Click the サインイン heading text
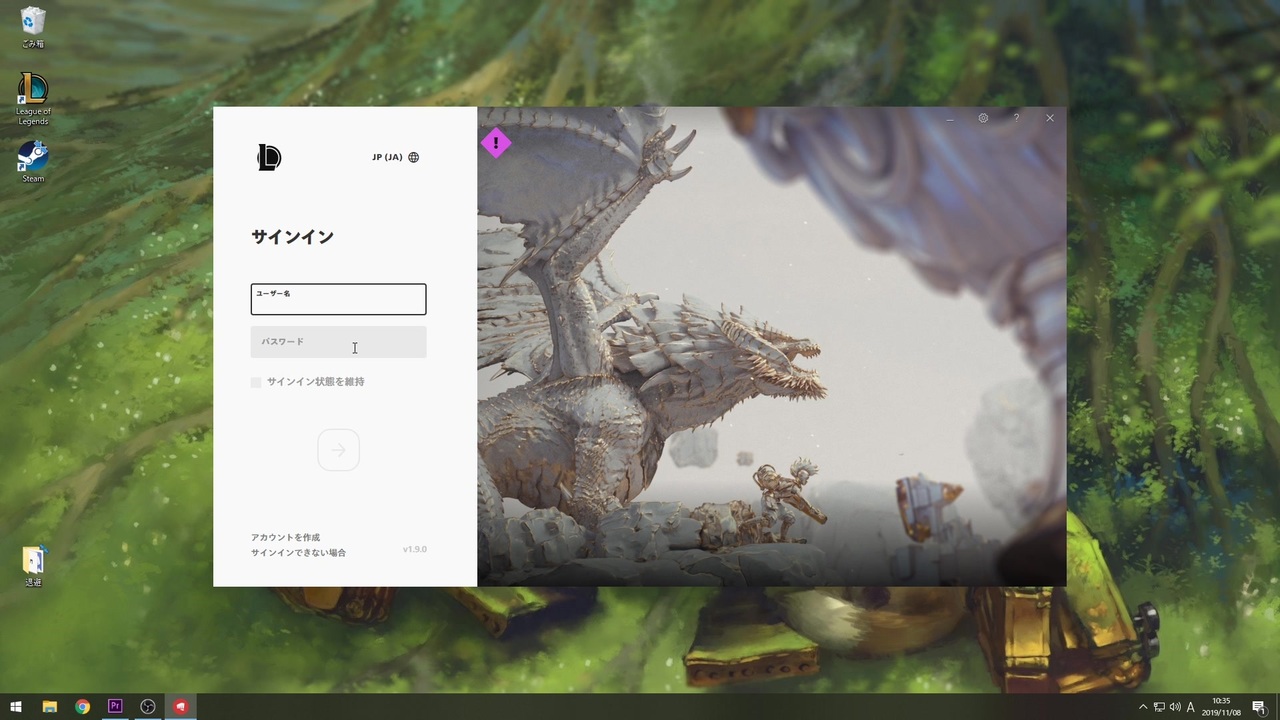This screenshot has width=1280, height=720. tap(292, 237)
